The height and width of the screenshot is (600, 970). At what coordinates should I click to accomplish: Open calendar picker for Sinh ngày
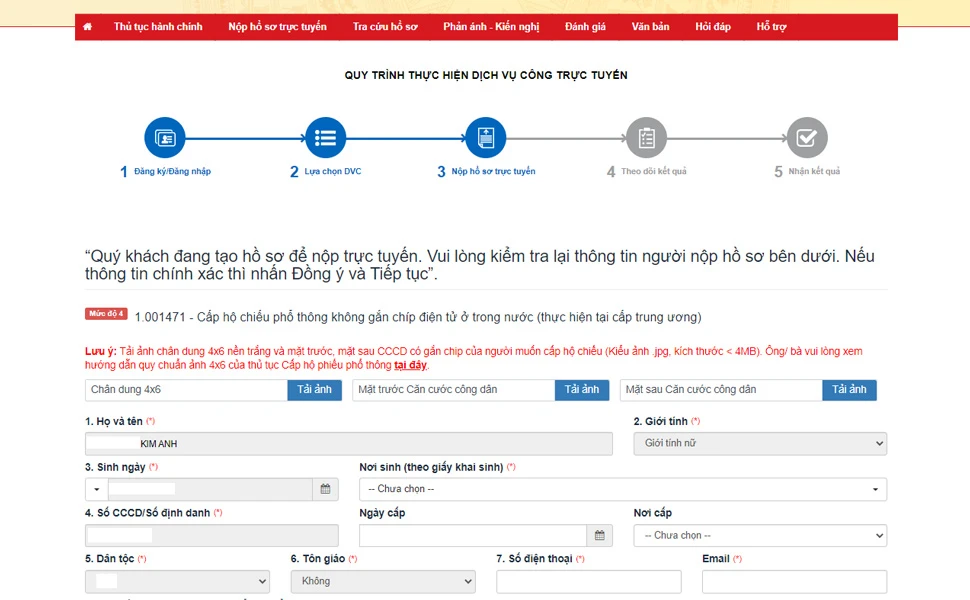(325, 489)
